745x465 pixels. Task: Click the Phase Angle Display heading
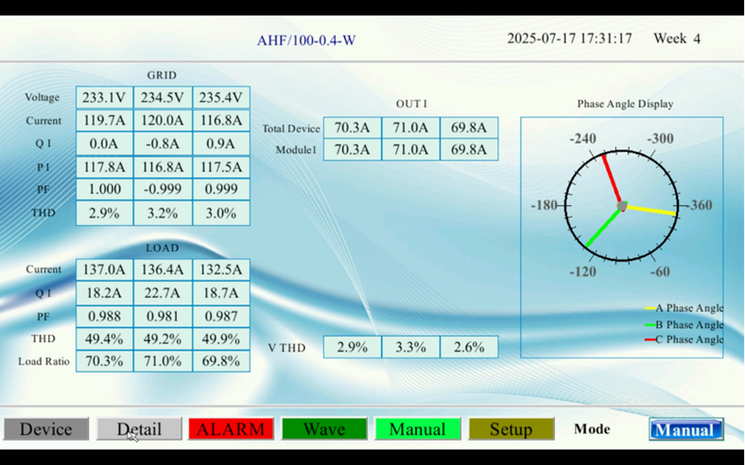coord(625,104)
